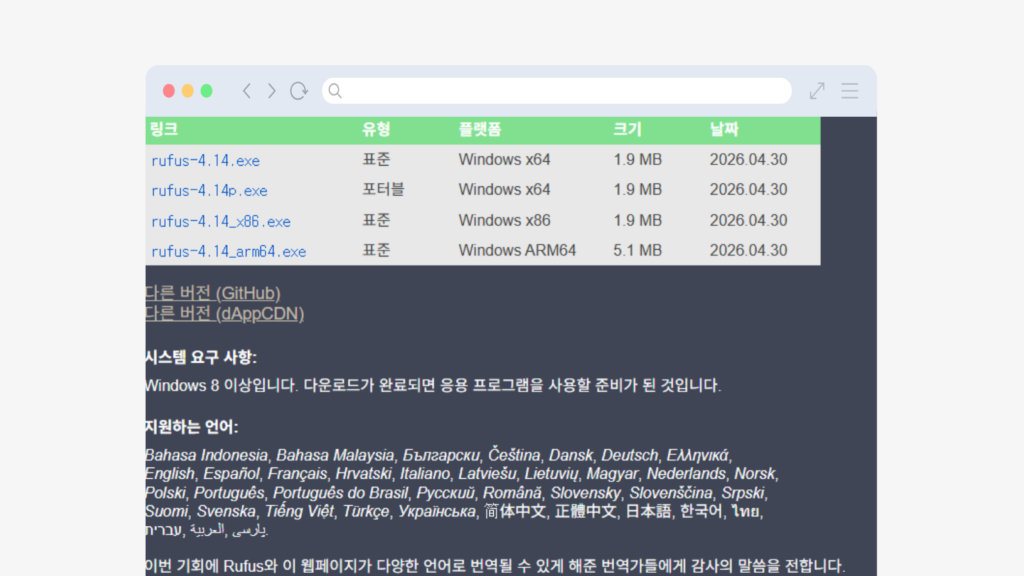1024x576 pixels.
Task: Click the Bahasa Indonesia language name
Action: [206, 455]
